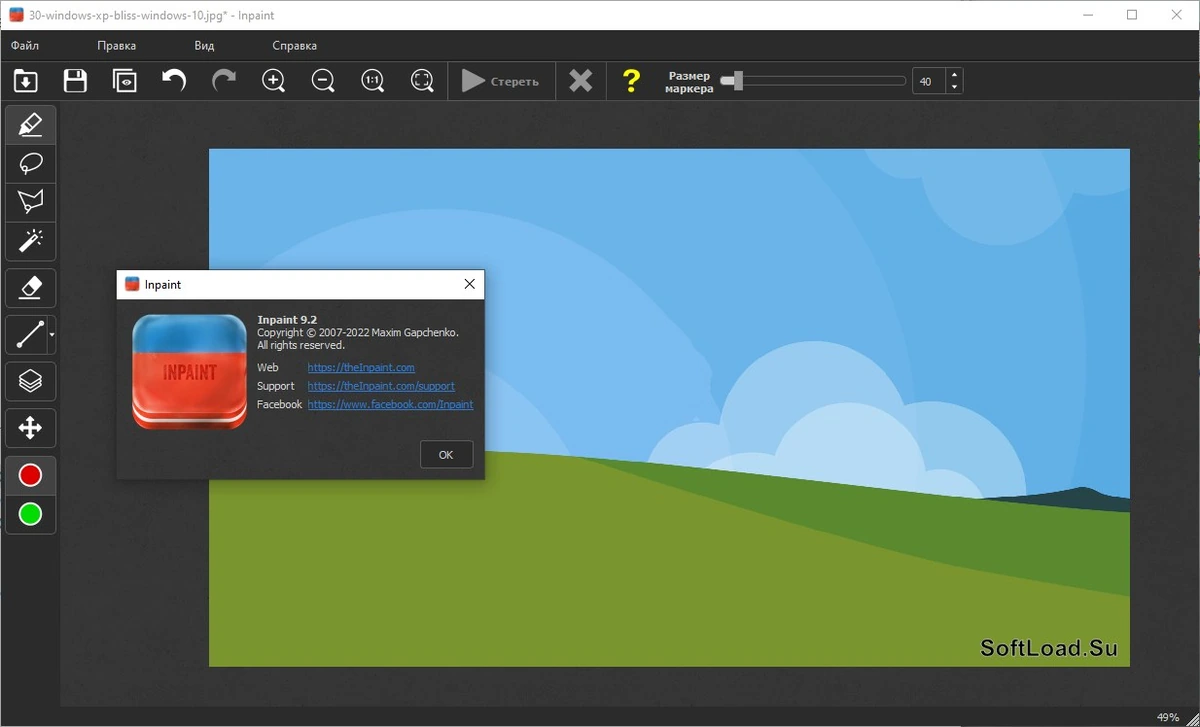Maximize the Inpaint main window
The width and height of the screenshot is (1200, 727).
[x=1132, y=15]
